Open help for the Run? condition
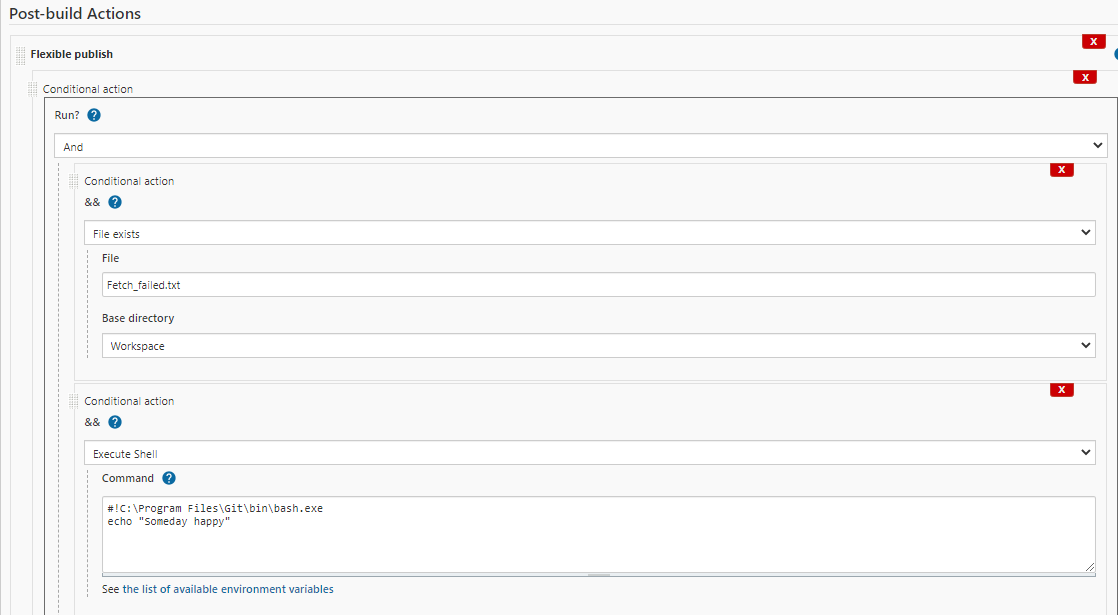The width and height of the screenshot is (1118, 615). 94,115
